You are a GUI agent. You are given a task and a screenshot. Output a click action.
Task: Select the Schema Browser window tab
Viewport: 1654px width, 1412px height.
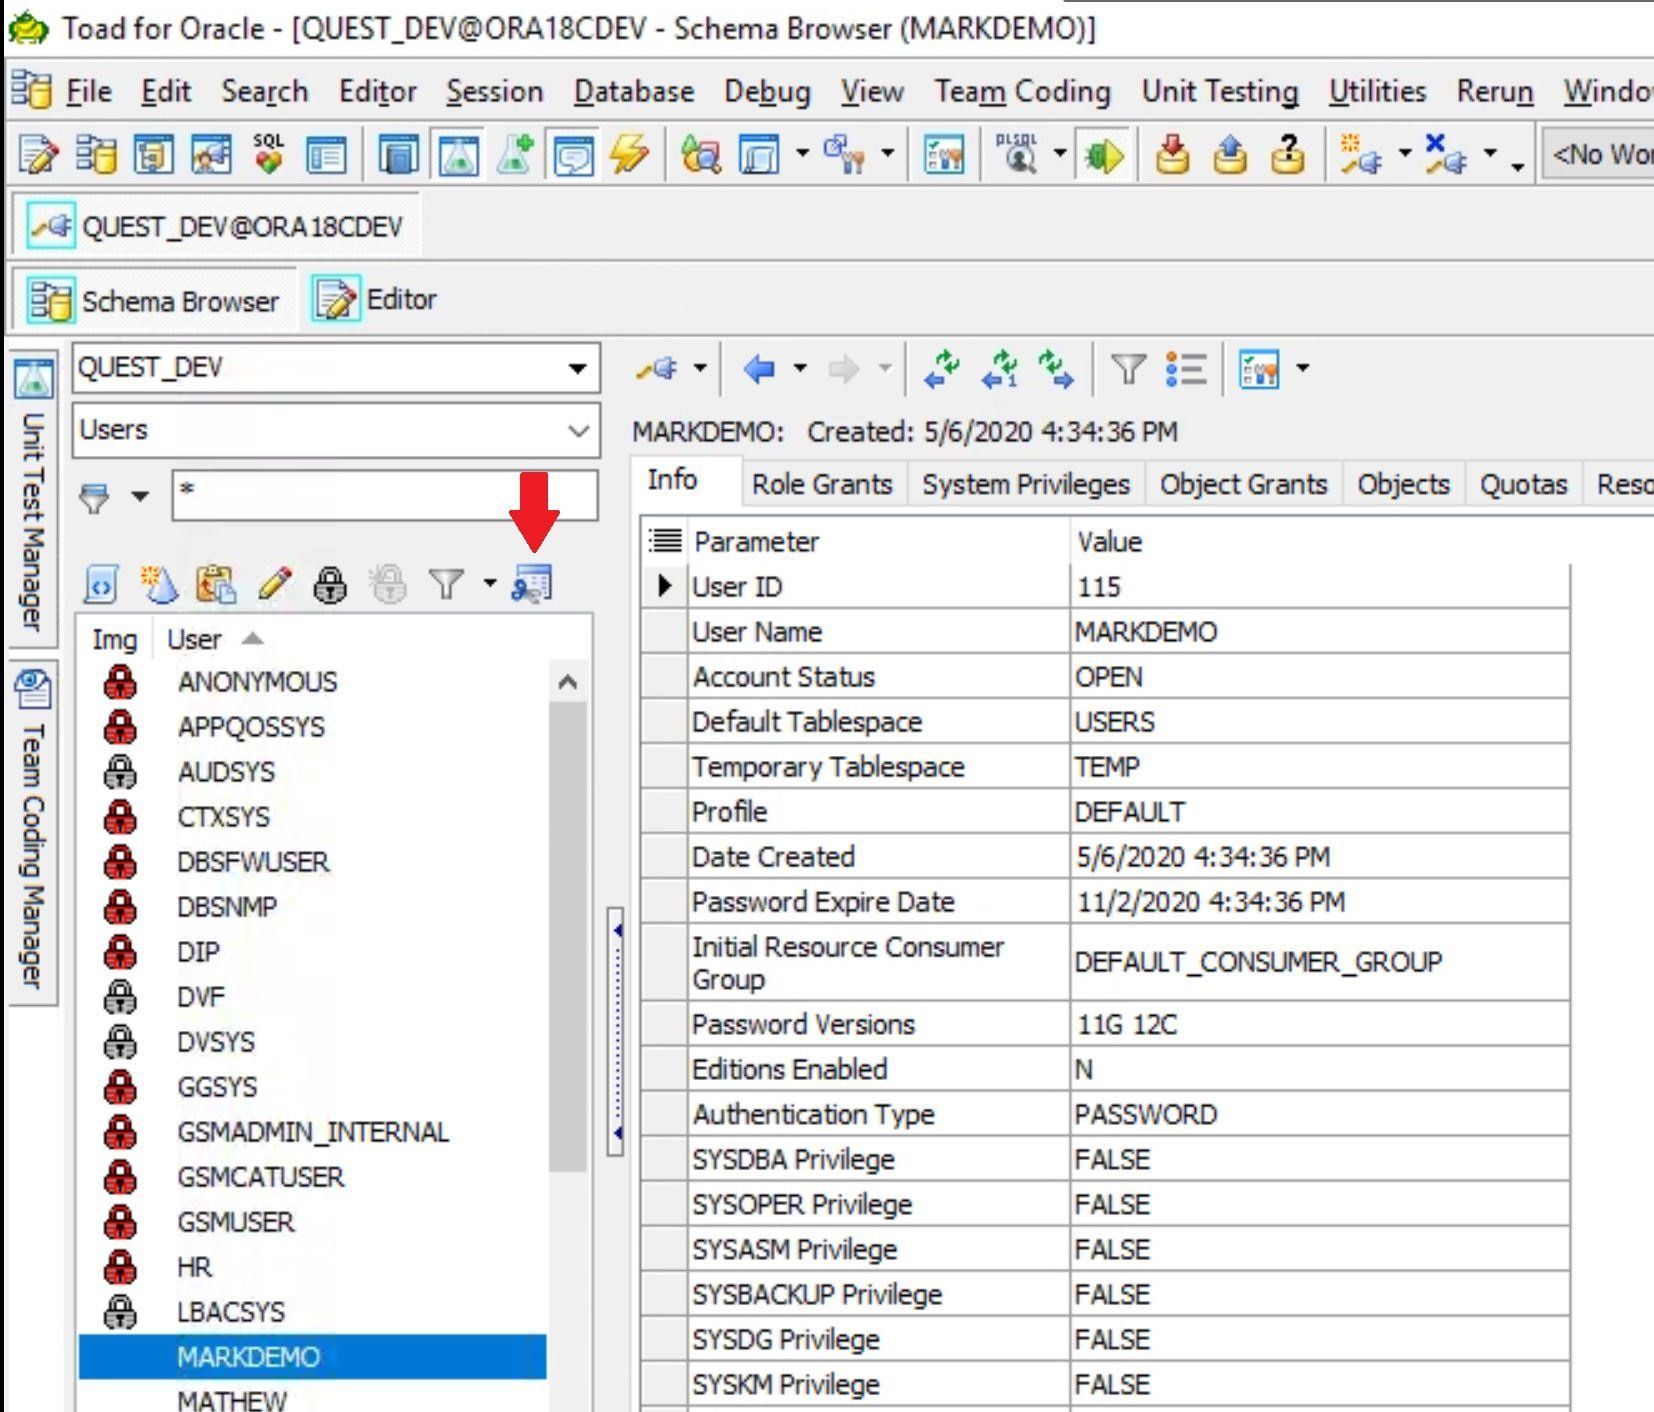(153, 300)
